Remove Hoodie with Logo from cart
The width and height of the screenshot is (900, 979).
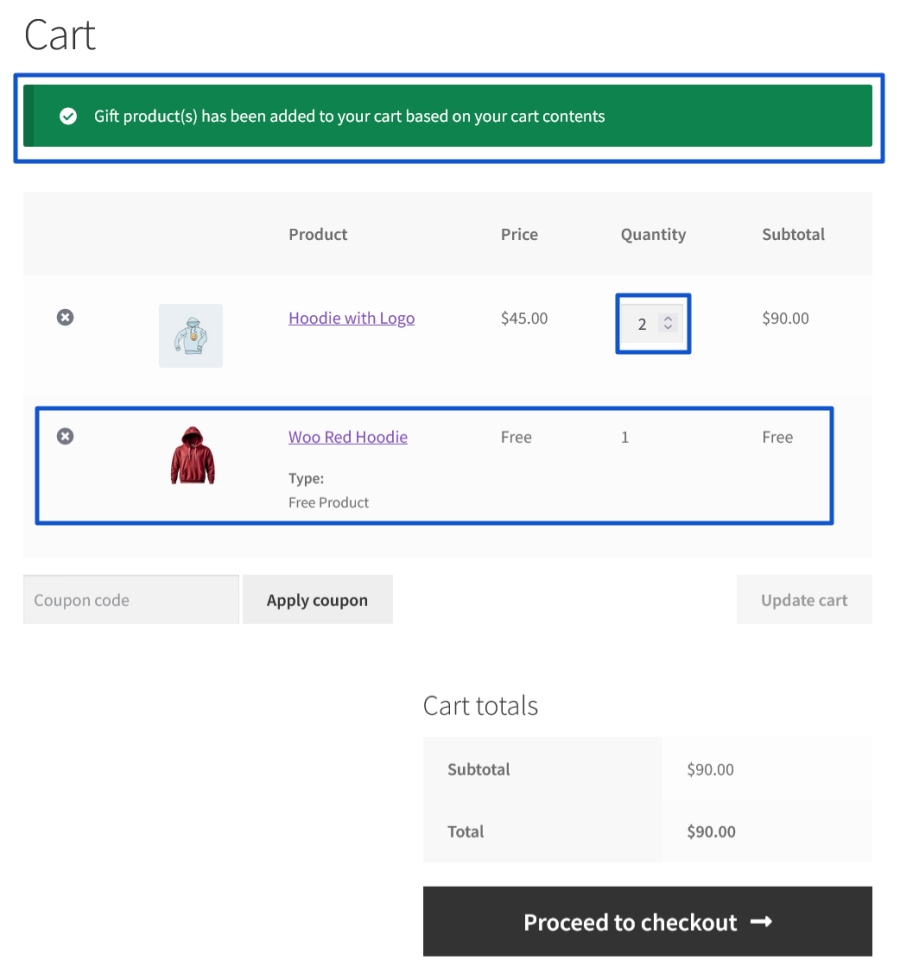click(65, 317)
